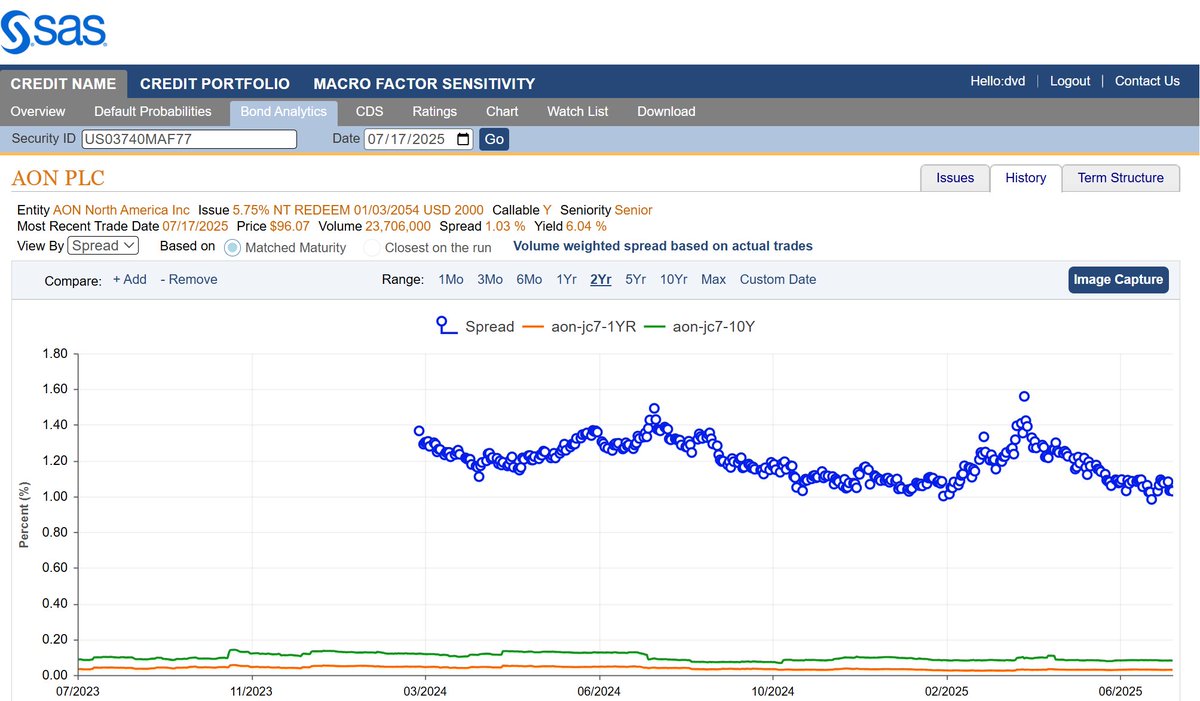Switch to the Term Structure tab
The height and width of the screenshot is (701, 1200).
click(x=1121, y=177)
